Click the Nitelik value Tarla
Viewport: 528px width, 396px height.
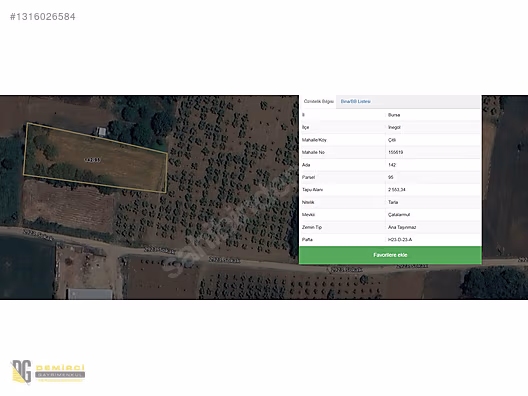(x=393, y=202)
